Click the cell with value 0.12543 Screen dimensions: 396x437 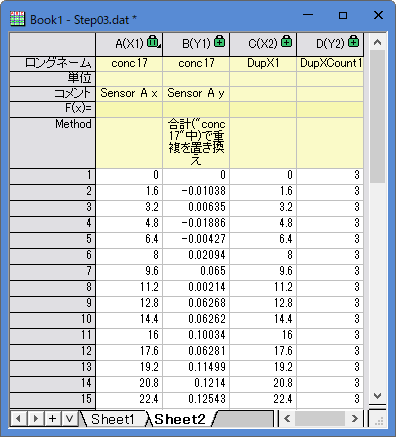click(196, 399)
